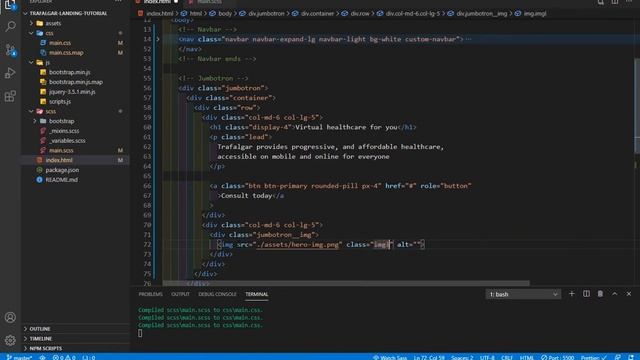The image size is (640, 360).
Task: Click div.container breadcrumb segment
Action: pos(317,13)
